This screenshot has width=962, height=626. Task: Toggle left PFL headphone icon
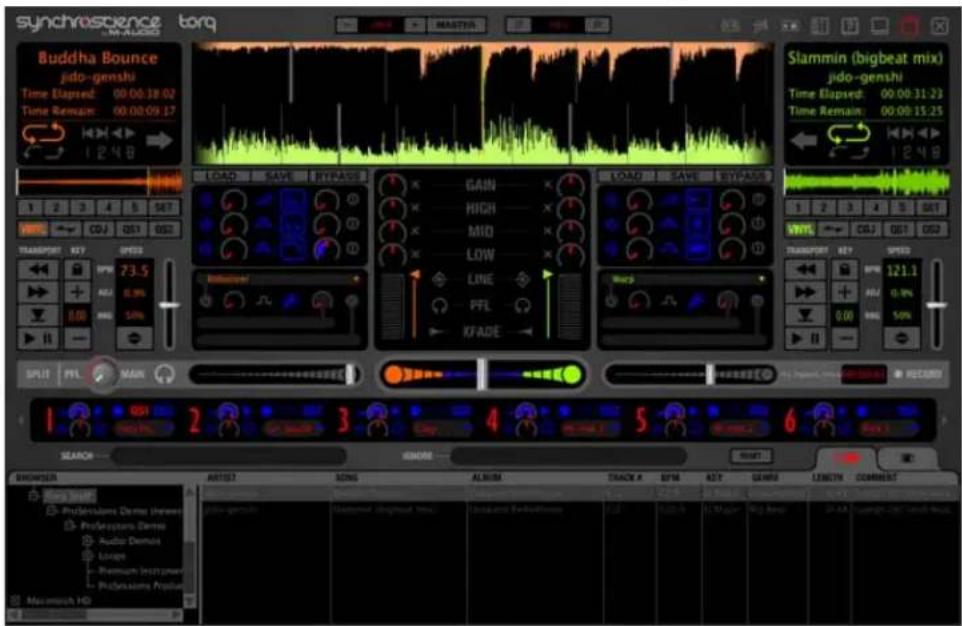[439, 306]
